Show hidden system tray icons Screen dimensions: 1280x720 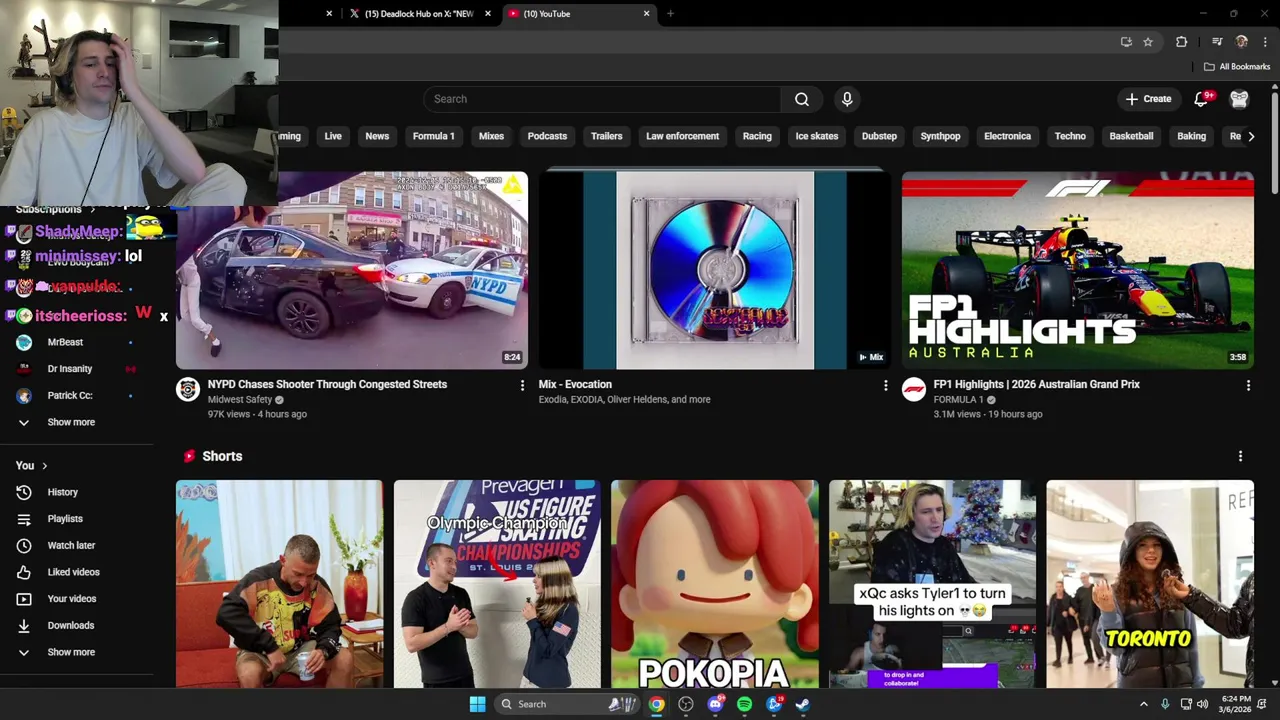tap(1144, 704)
